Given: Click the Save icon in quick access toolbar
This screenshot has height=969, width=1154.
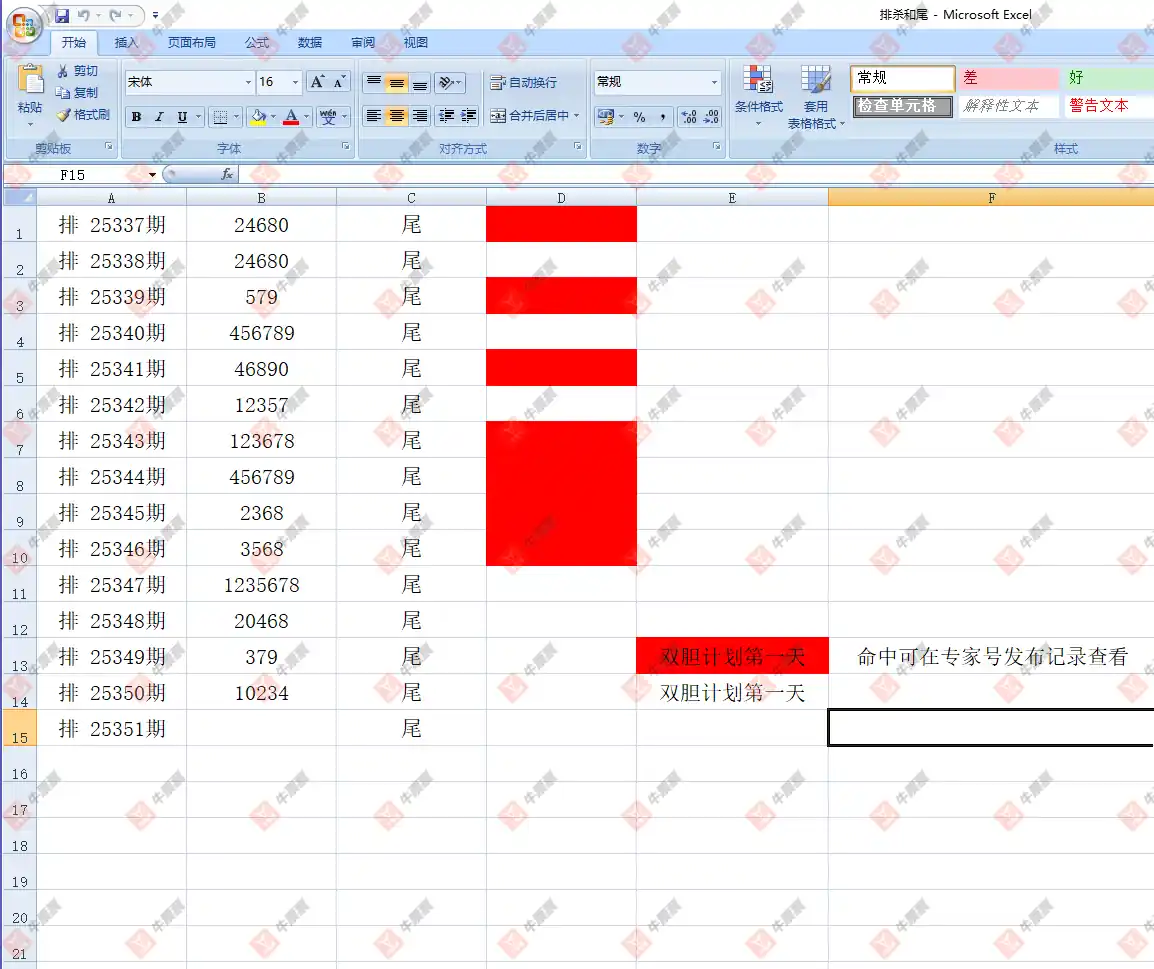Looking at the screenshot, I should coord(62,16).
